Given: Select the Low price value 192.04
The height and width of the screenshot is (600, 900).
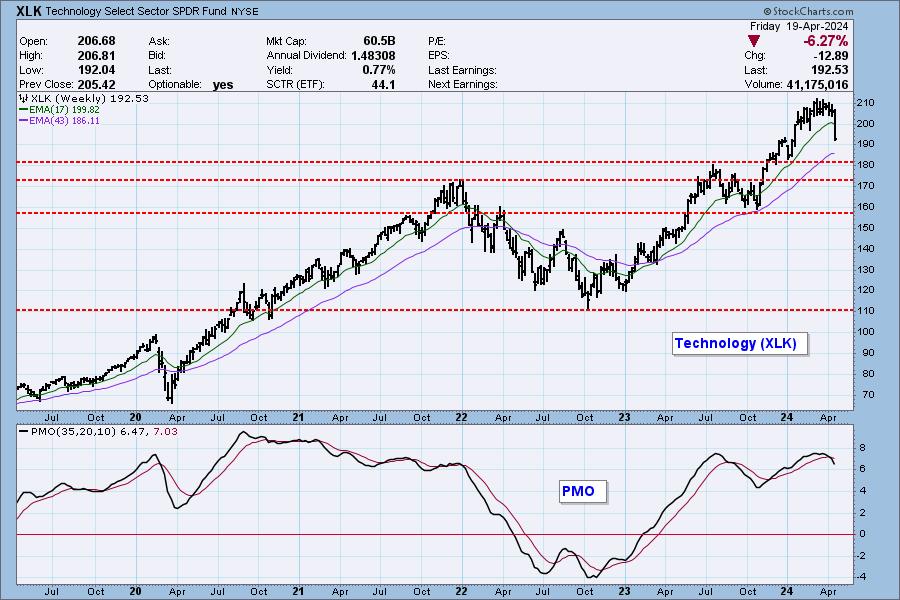Looking at the screenshot, I should click(96, 69).
